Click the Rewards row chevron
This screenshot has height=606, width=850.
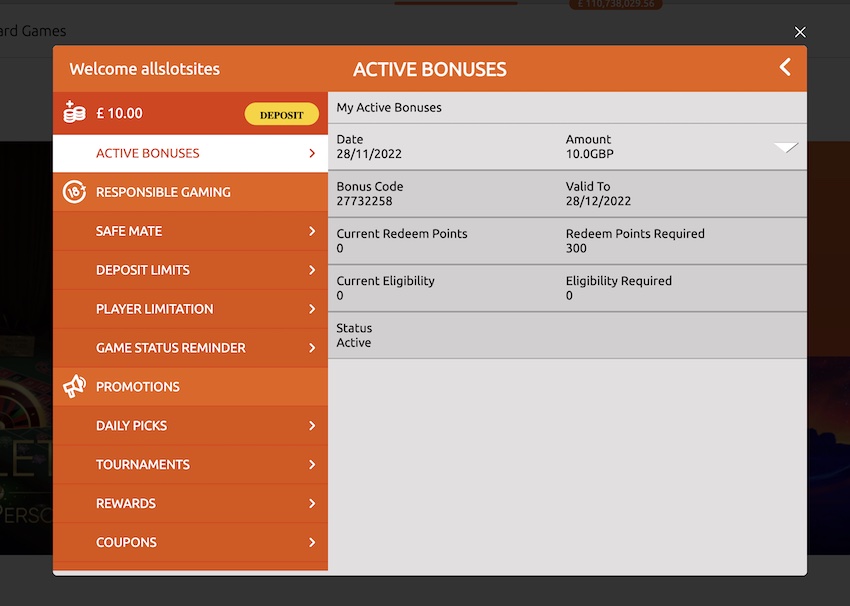tap(312, 504)
